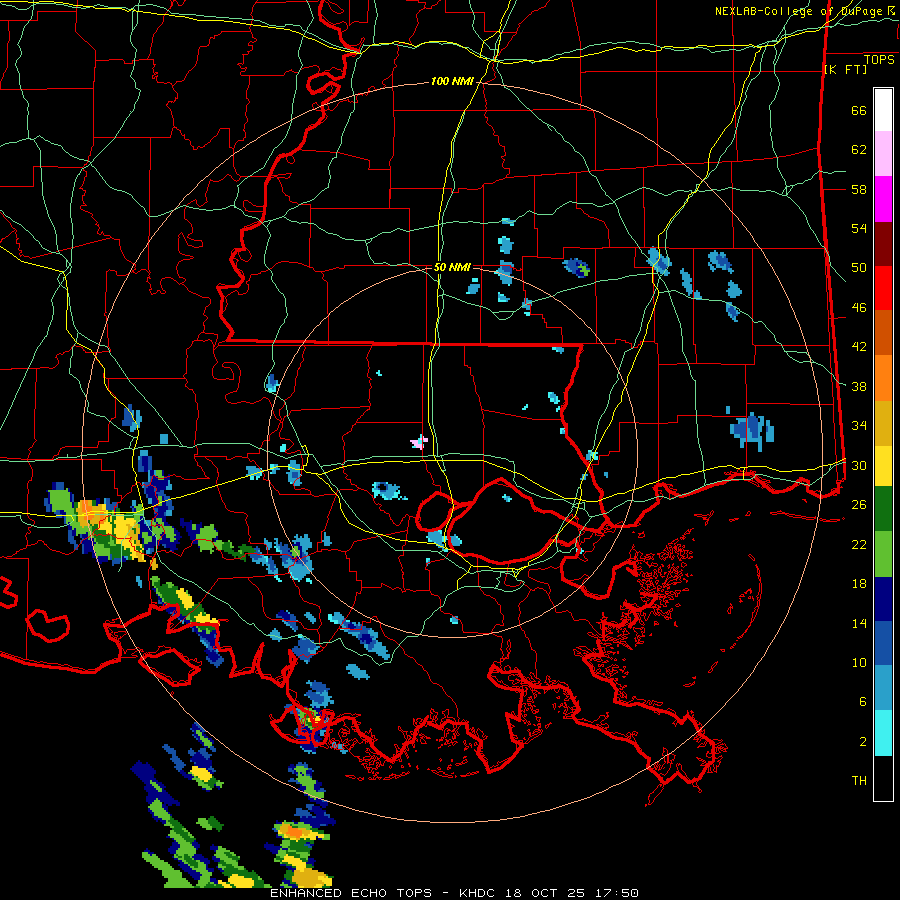
Task: Click the 10 legend value
Action: [859, 662]
